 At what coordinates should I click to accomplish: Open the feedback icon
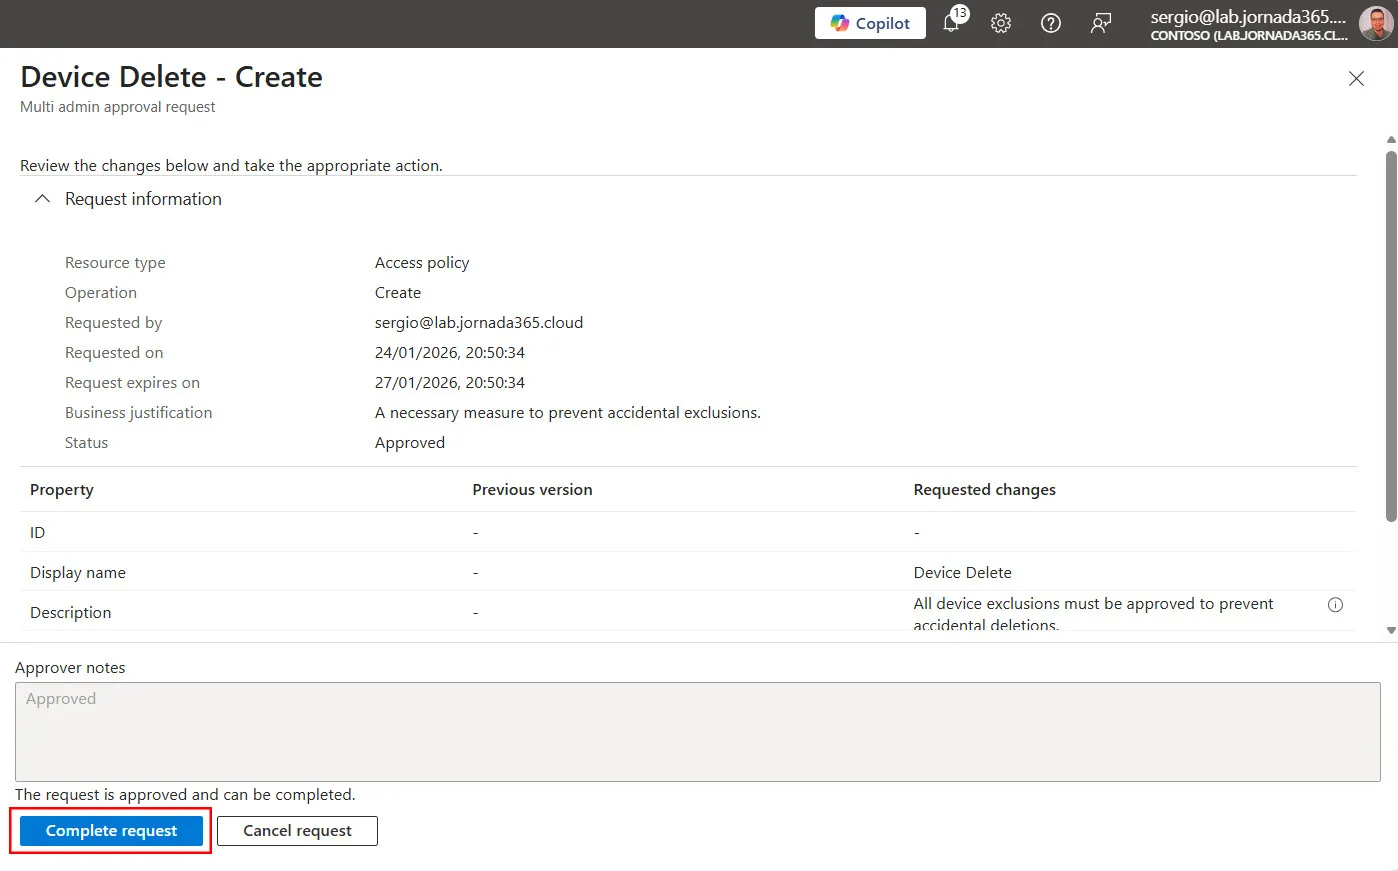click(x=1101, y=23)
